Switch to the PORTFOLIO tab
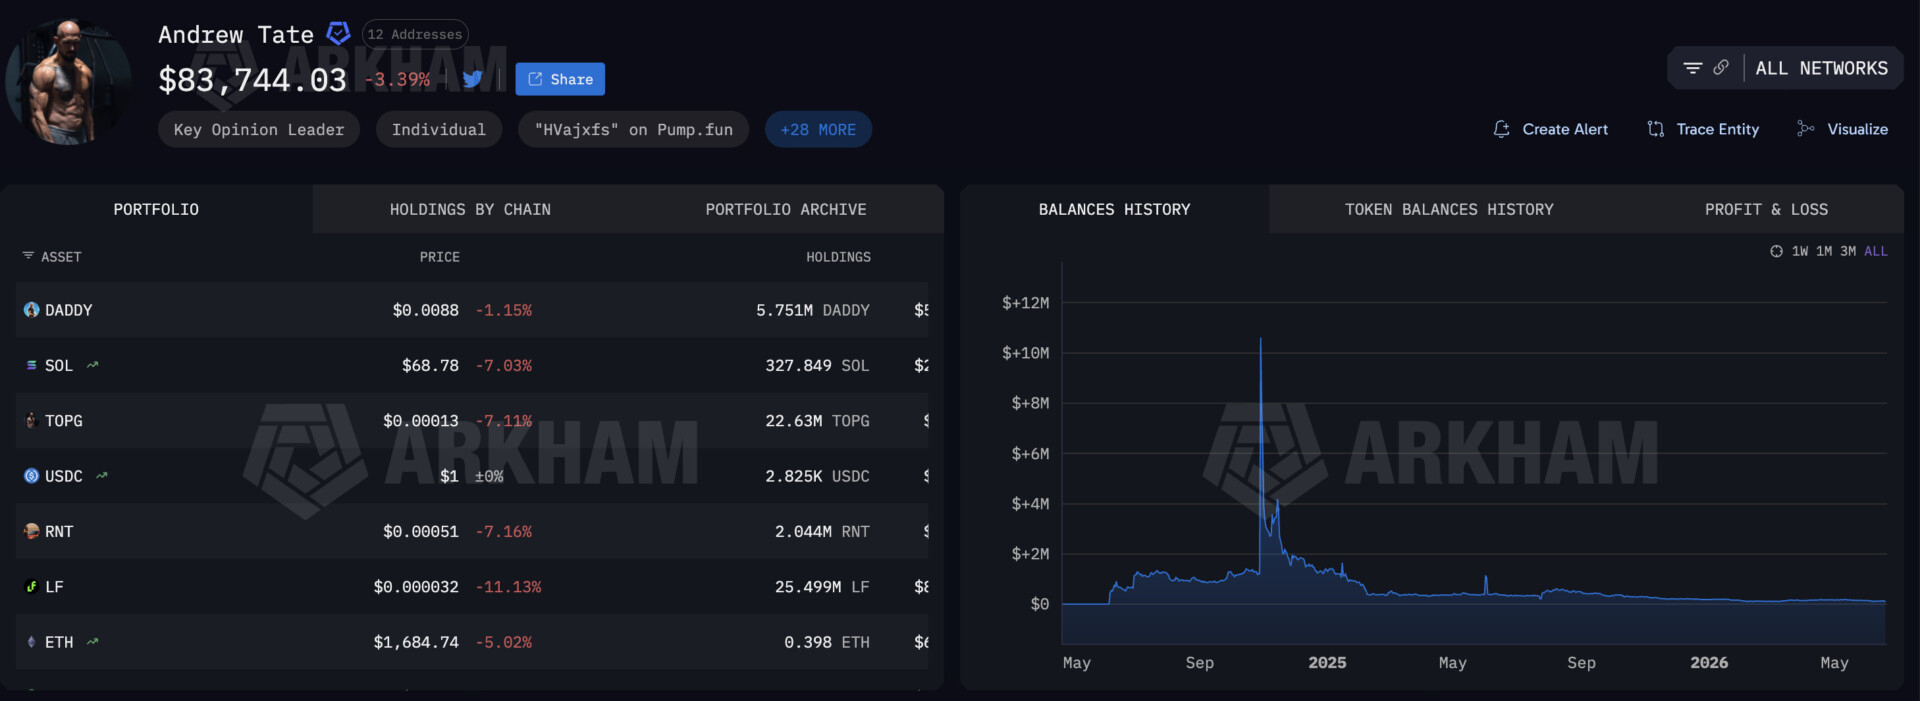Screen dimensions: 1920x701 [x=156, y=209]
